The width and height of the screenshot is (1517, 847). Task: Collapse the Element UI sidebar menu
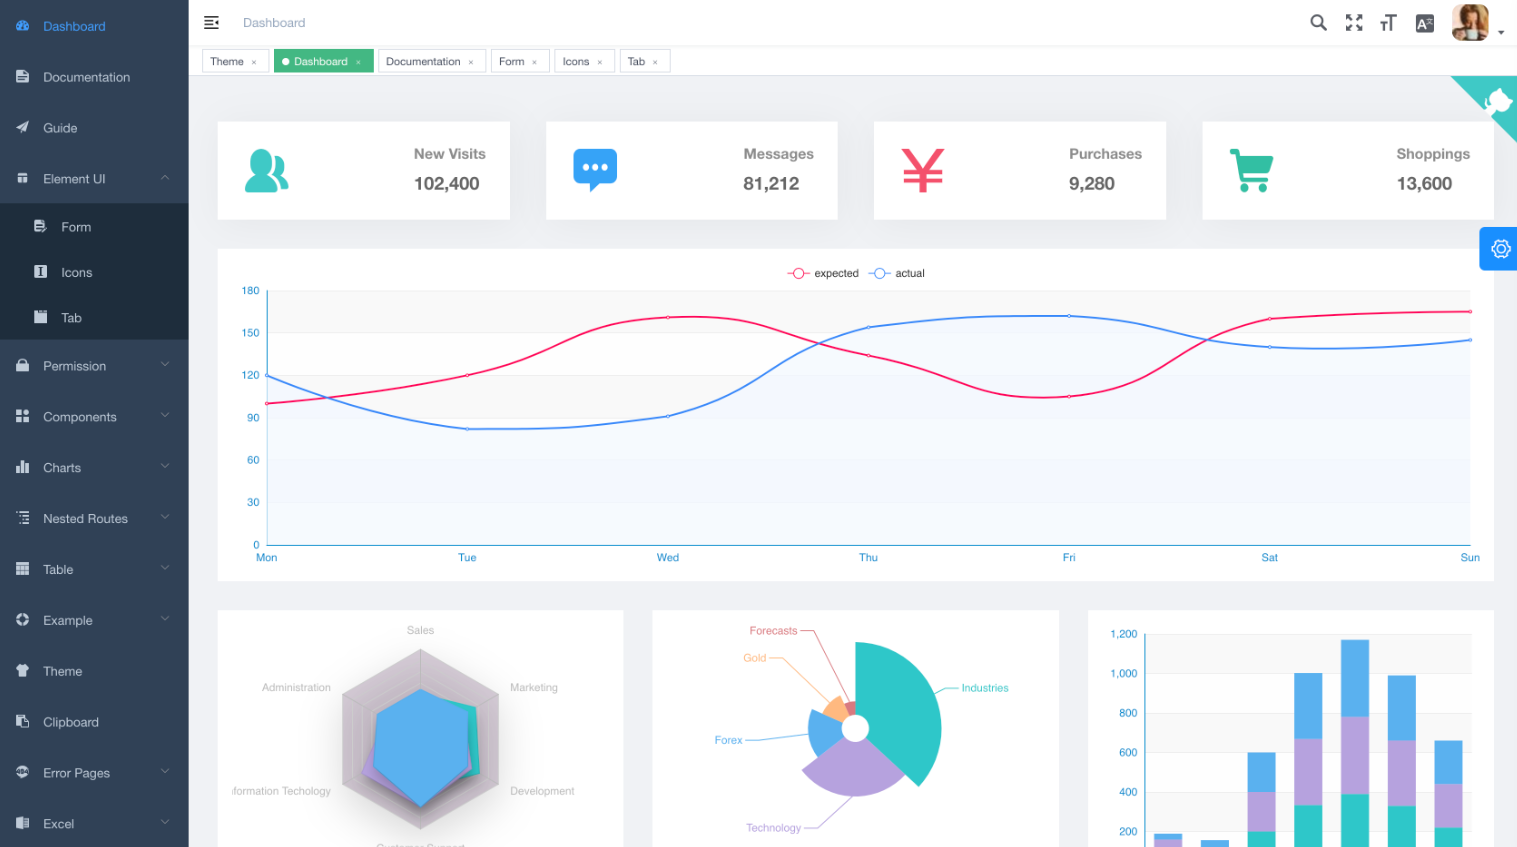(x=94, y=178)
